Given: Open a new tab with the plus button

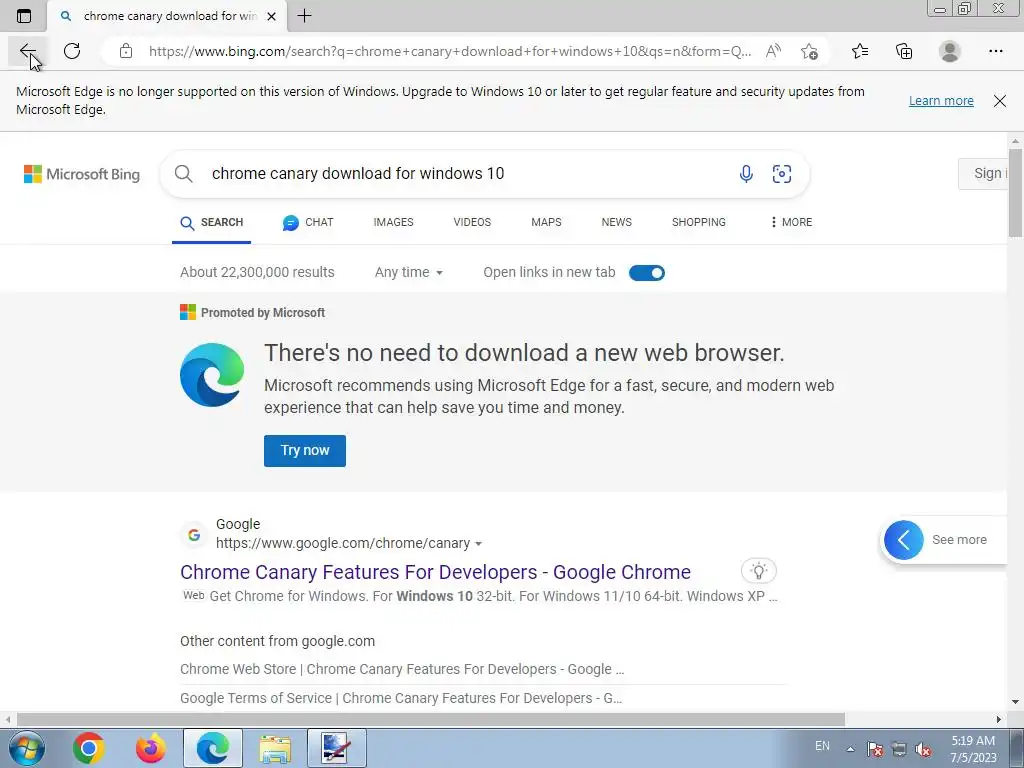Looking at the screenshot, I should 304,16.
